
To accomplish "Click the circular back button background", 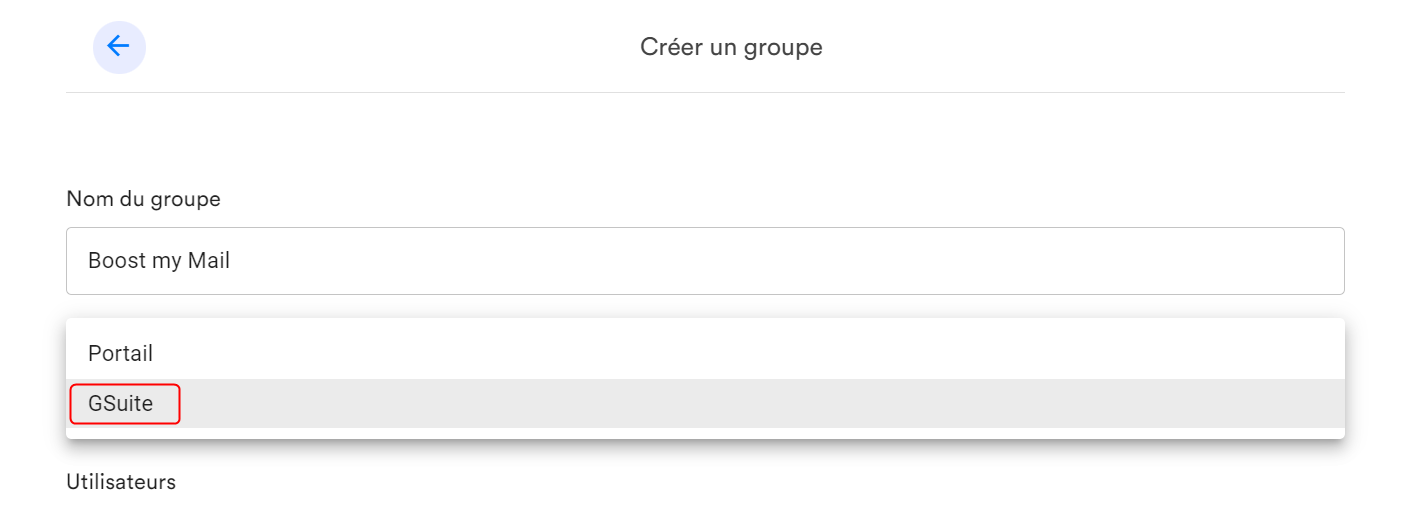I will pyautogui.click(x=134, y=60).
